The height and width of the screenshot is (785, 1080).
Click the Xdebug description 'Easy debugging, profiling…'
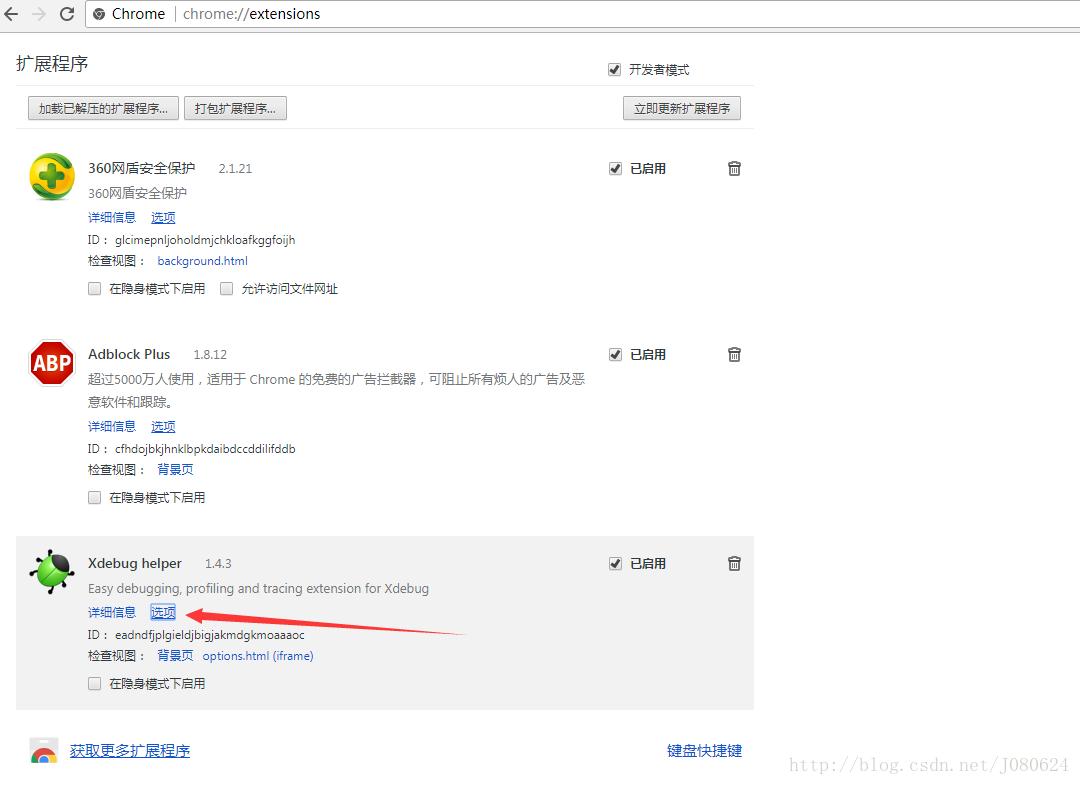(x=258, y=589)
